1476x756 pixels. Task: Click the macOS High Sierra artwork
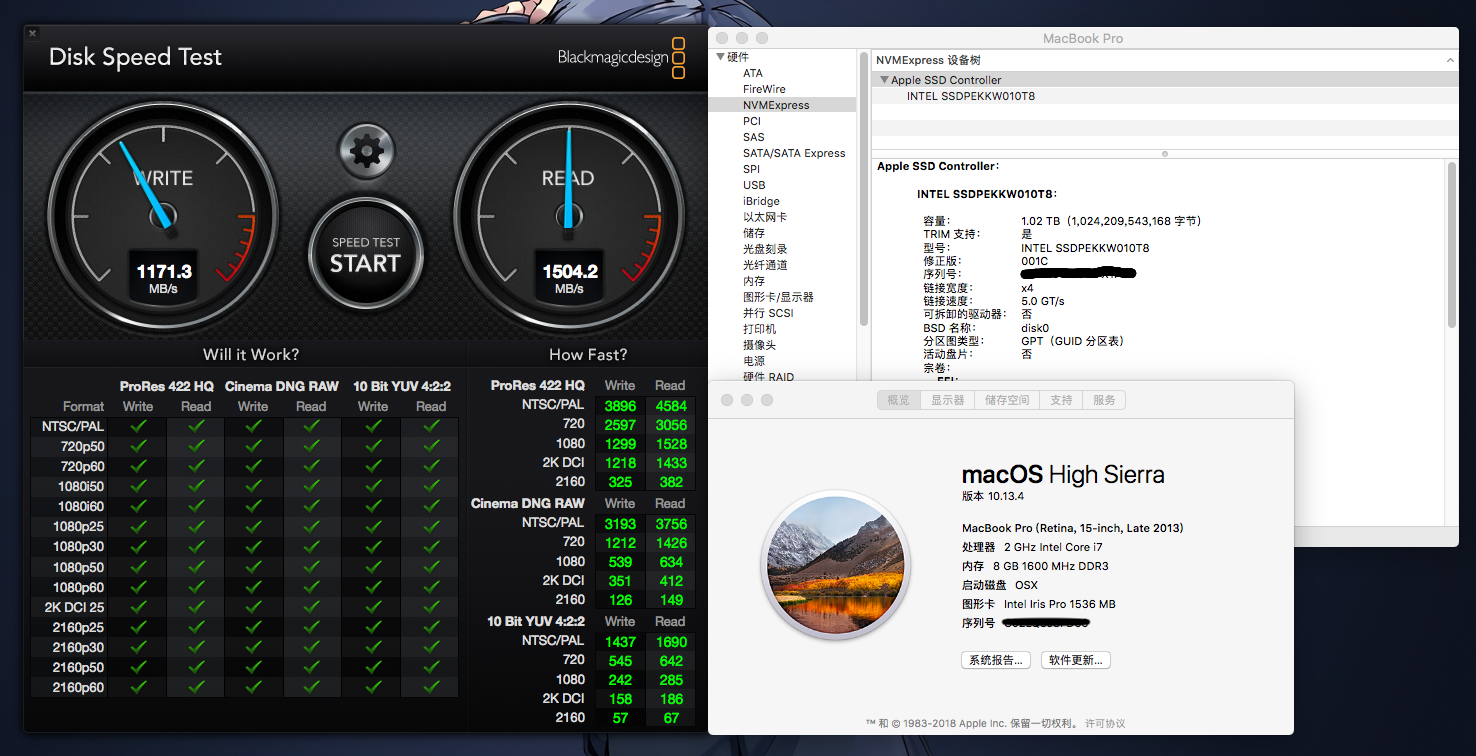pyautogui.click(x=834, y=565)
